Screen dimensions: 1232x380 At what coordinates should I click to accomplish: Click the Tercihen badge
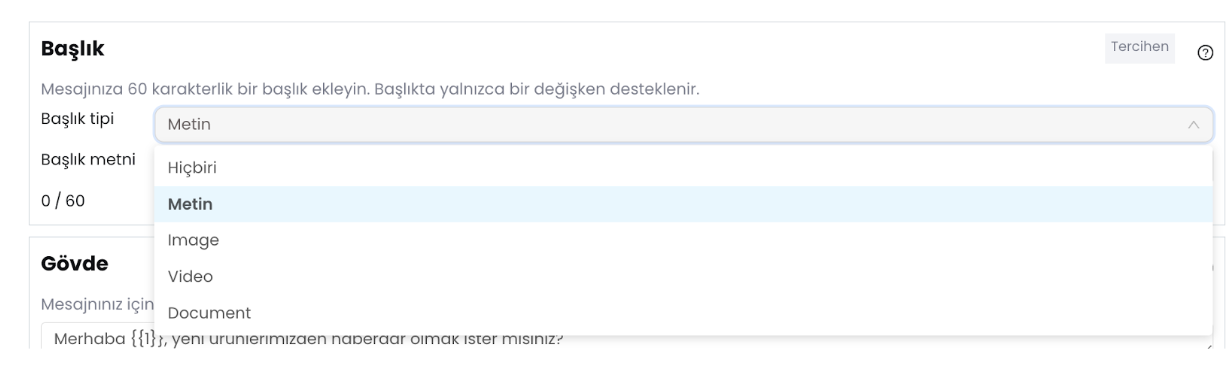click(1141, 47)
